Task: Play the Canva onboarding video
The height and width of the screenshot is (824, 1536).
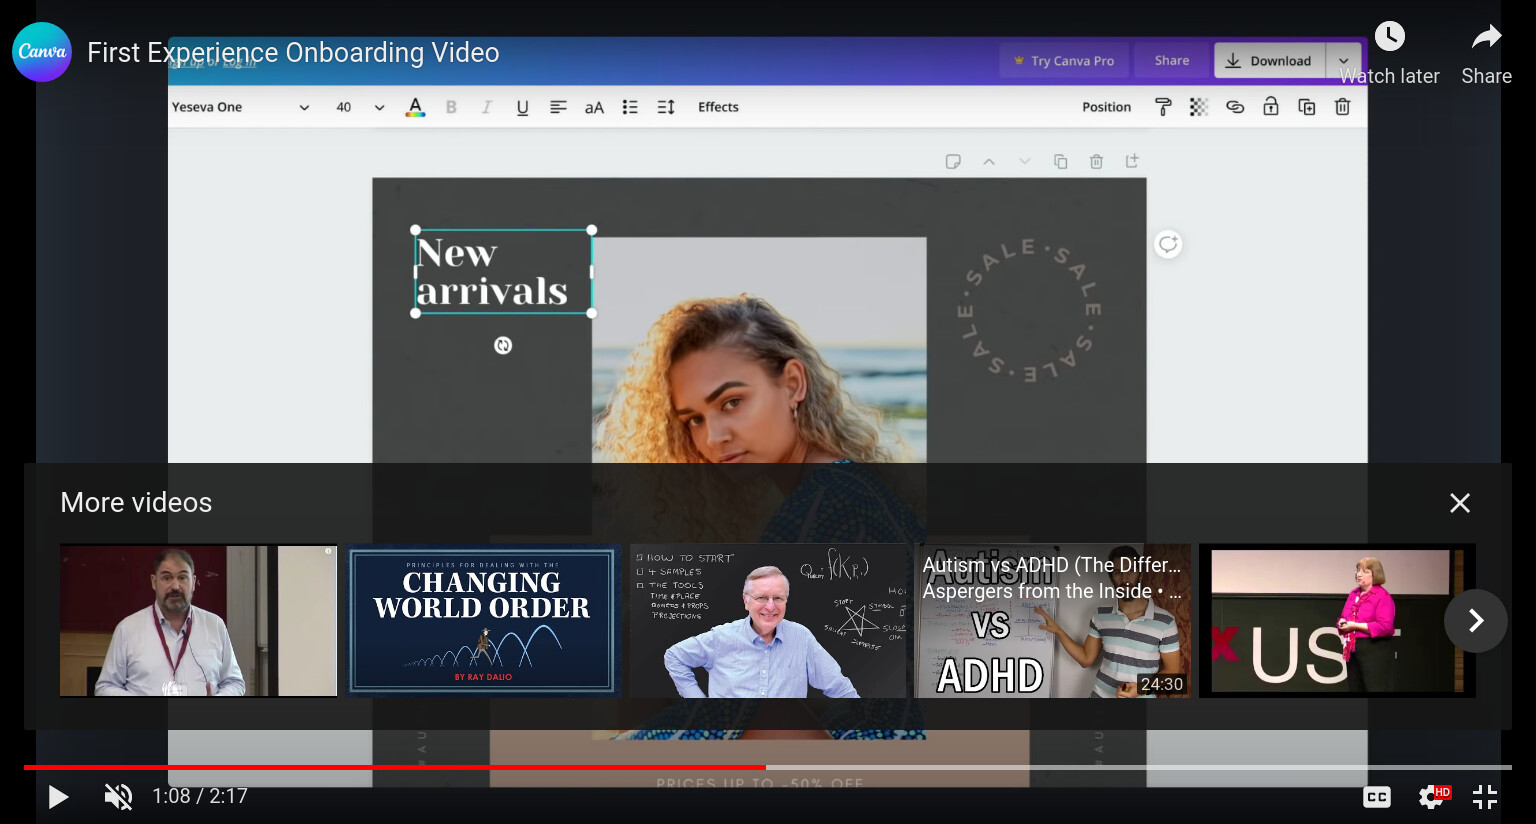Action: point(58,796)
